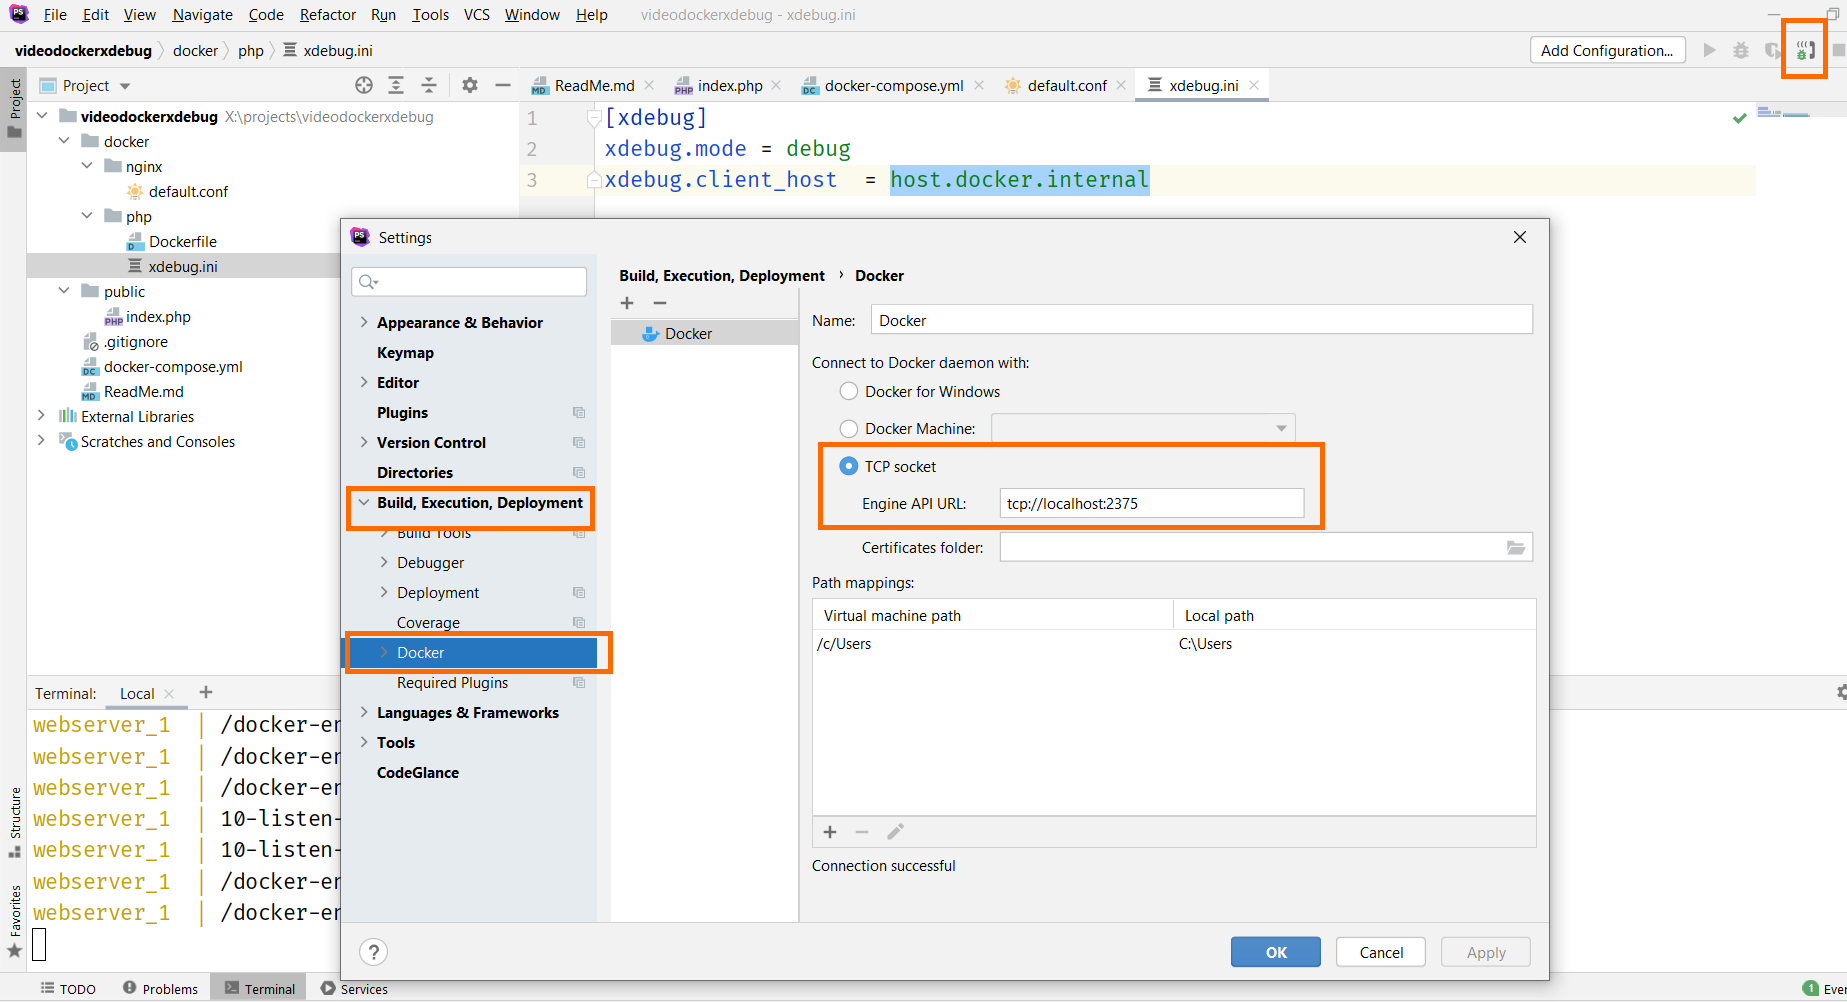Image resolution: width=1847 pixels, height=1002 pixels.
Task: Click the help question mark button
Action: point(373,952)
